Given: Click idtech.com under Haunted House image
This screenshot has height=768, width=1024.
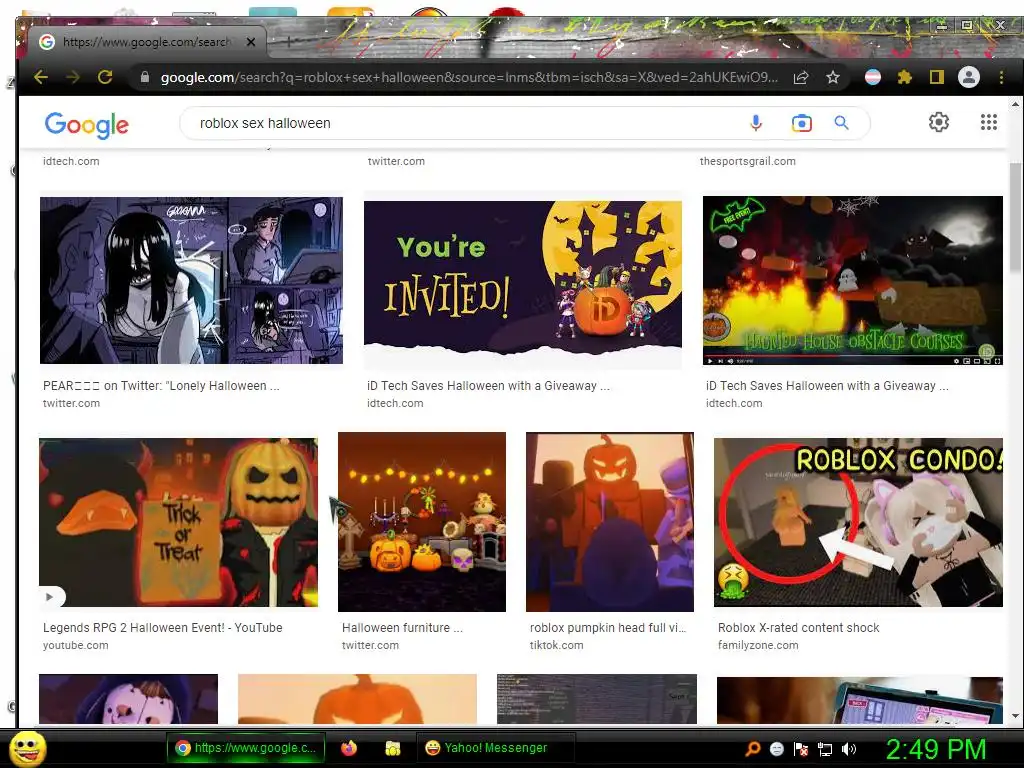Looking at the screenshot, I should 734,404.
